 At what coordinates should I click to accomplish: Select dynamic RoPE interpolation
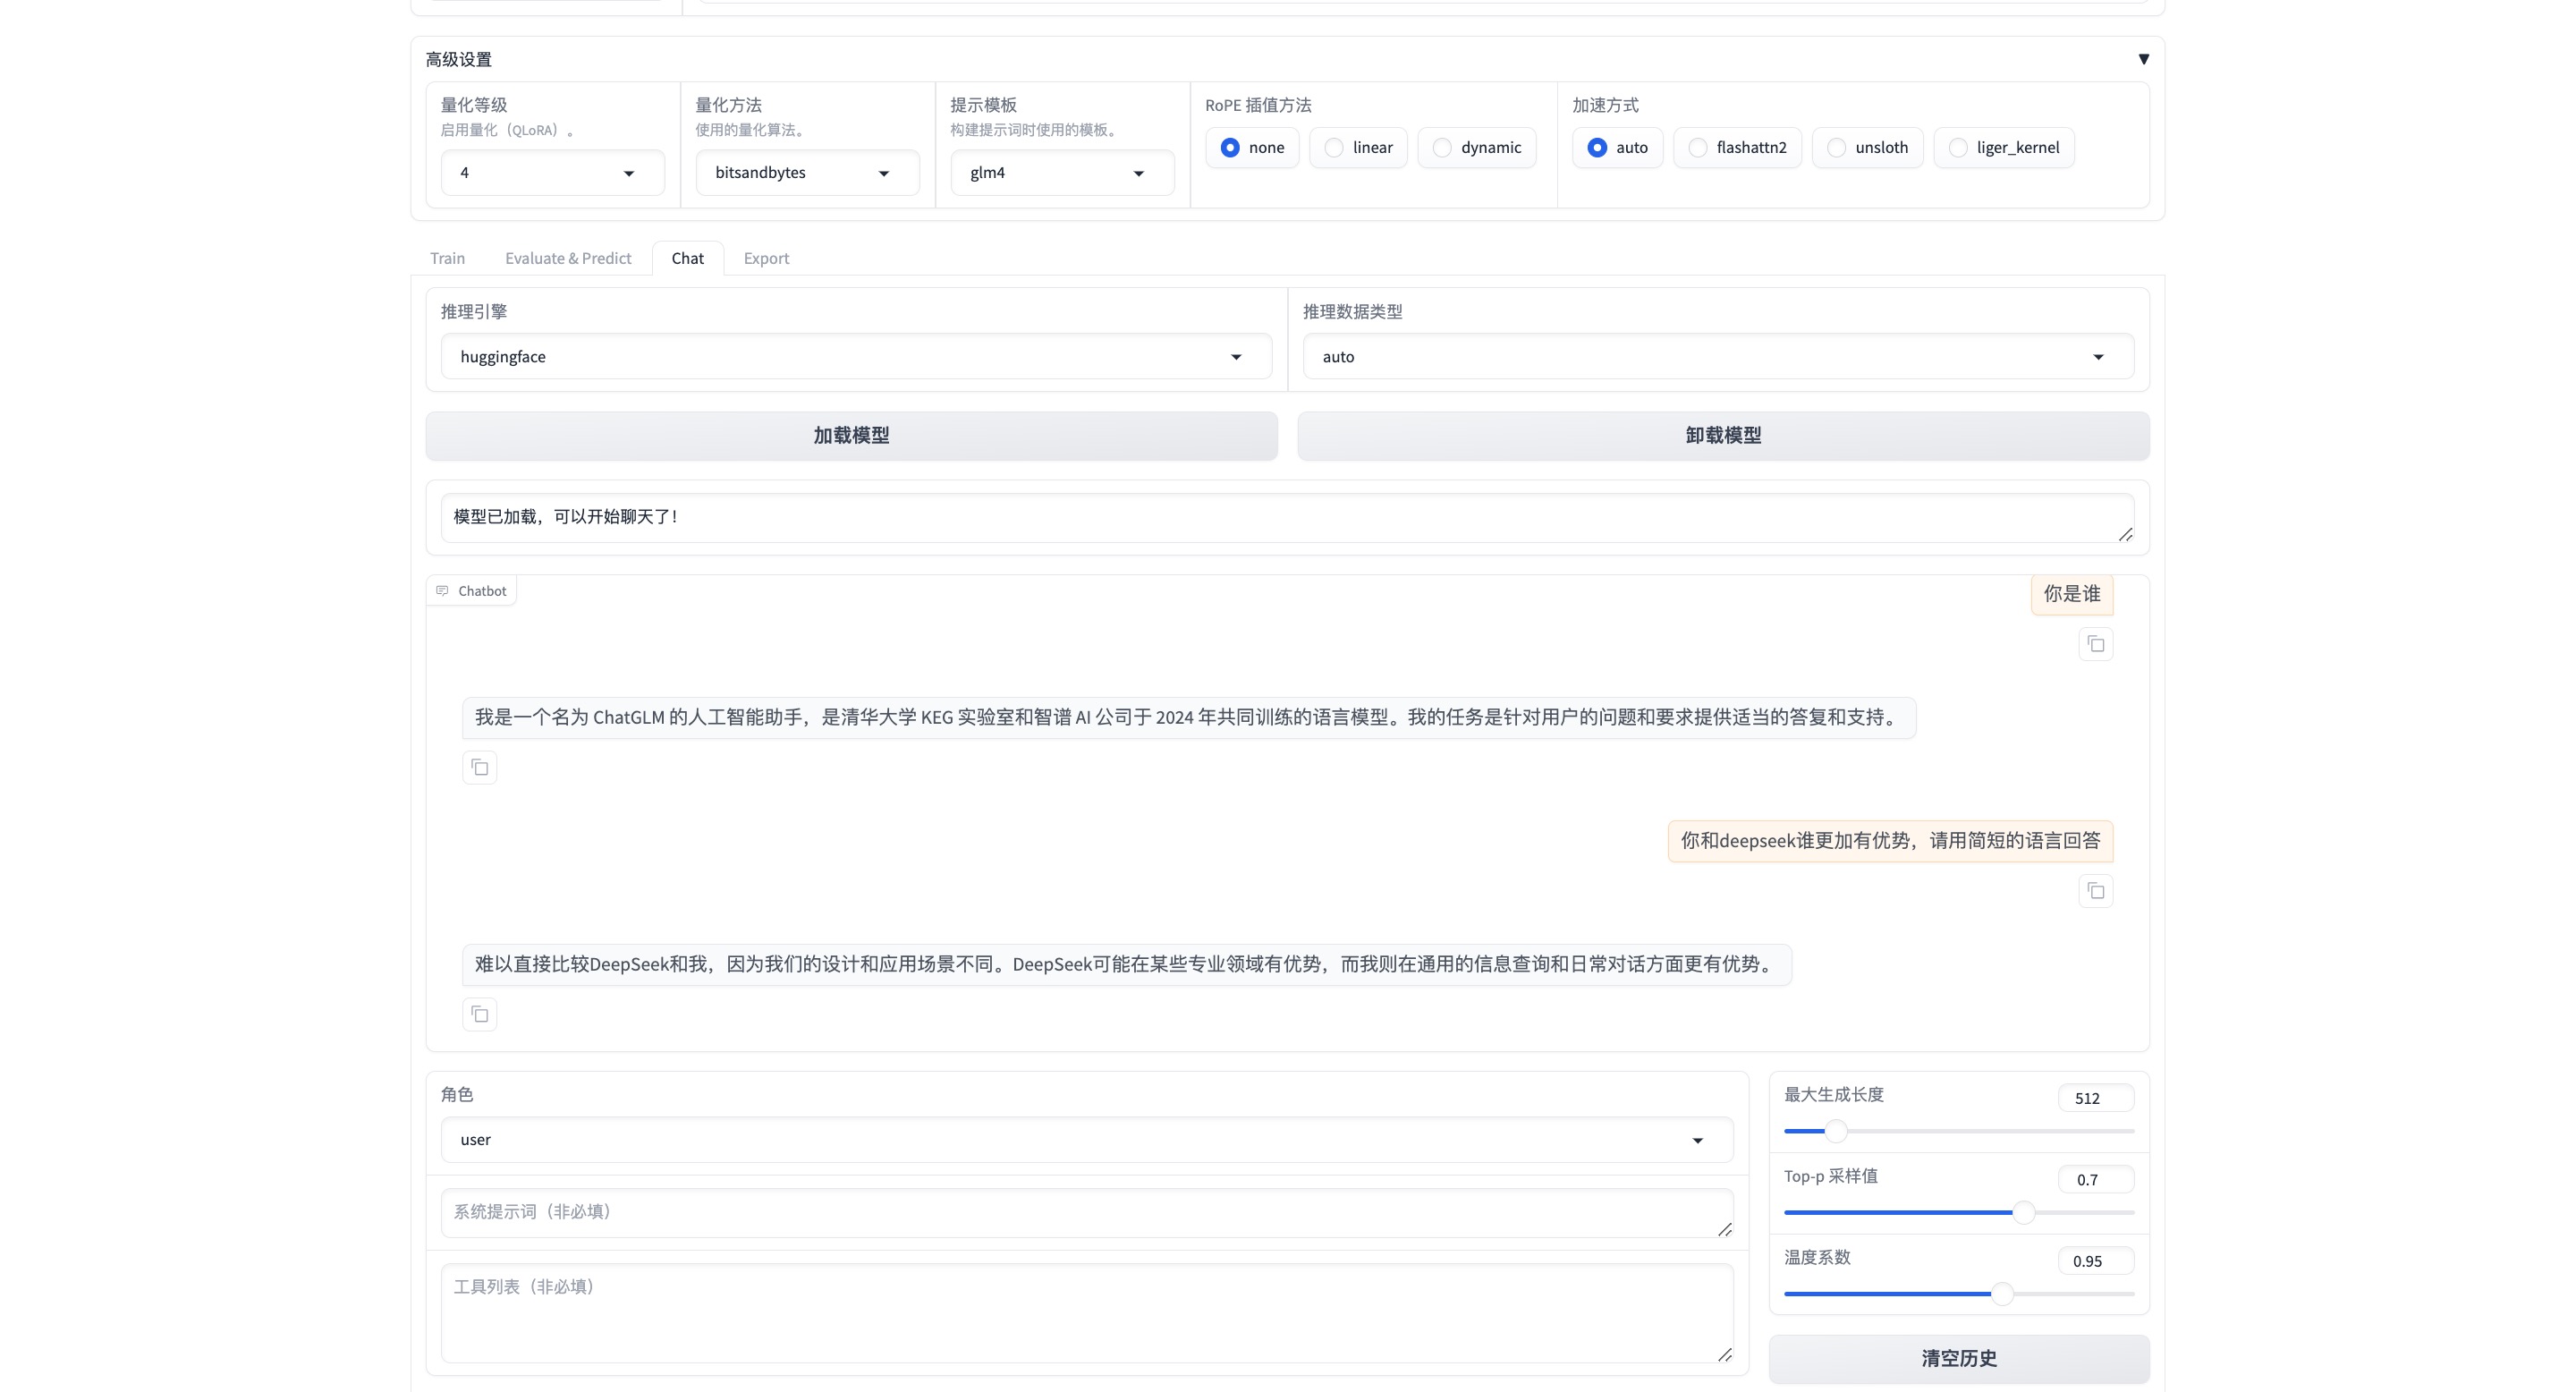click(1442, 148)
